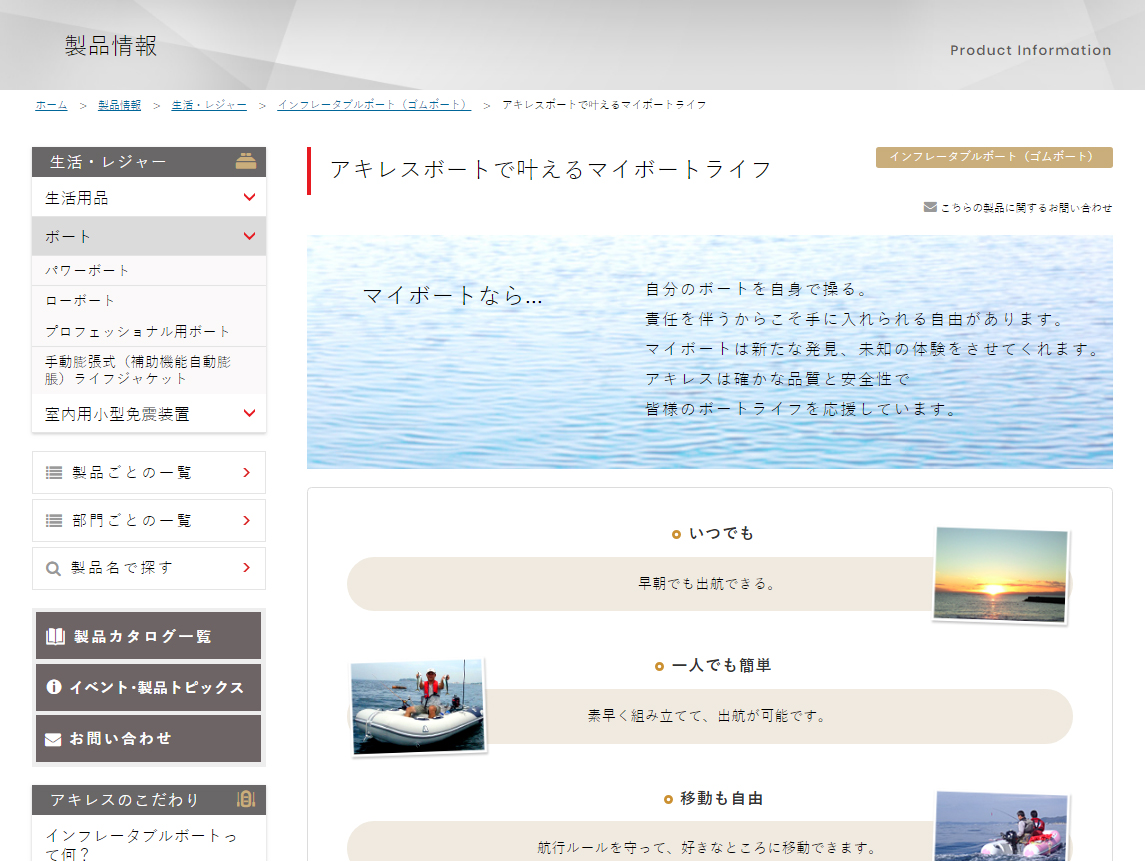Viewport: 1145px width, 862px height.
Task: Collapse the ボート section chevron
Action: [x=249, y=236]
